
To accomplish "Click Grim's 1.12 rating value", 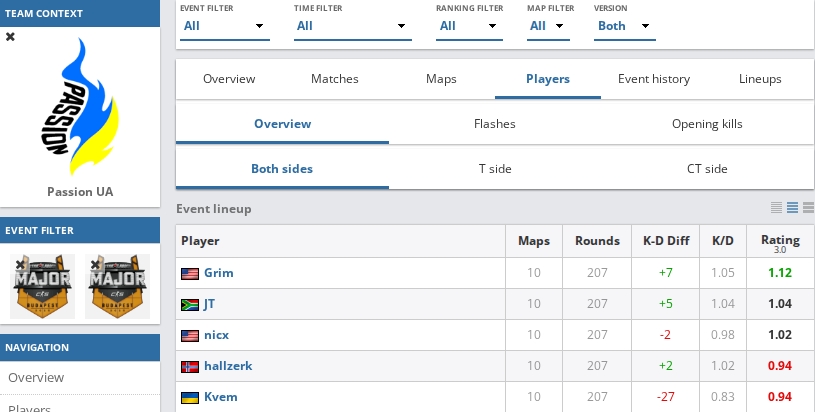I will pos(780,273).
